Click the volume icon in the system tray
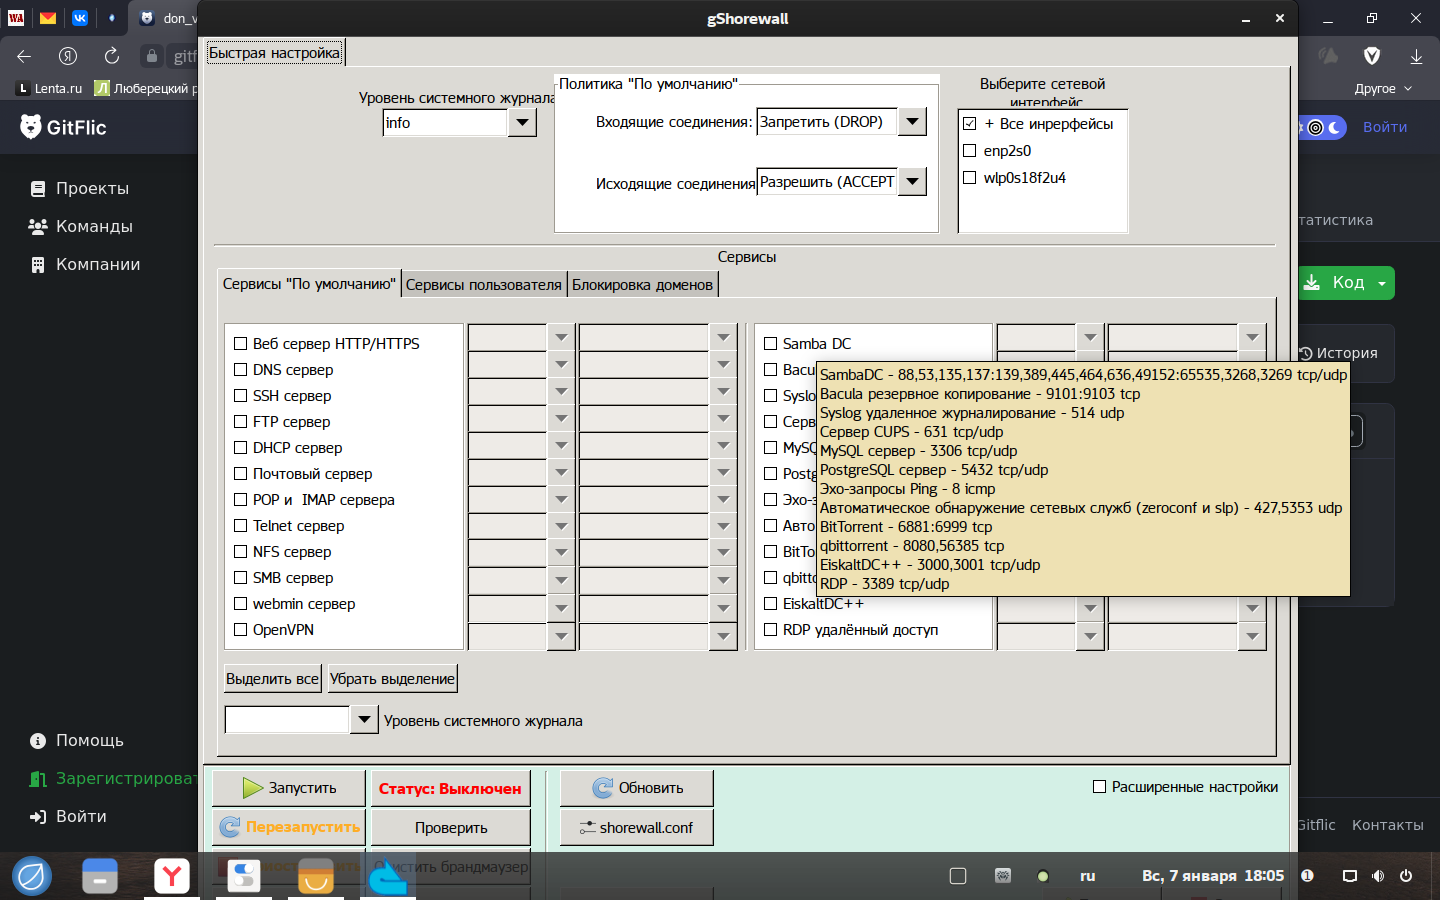1440x900 pixels. tap(1378, 876)
